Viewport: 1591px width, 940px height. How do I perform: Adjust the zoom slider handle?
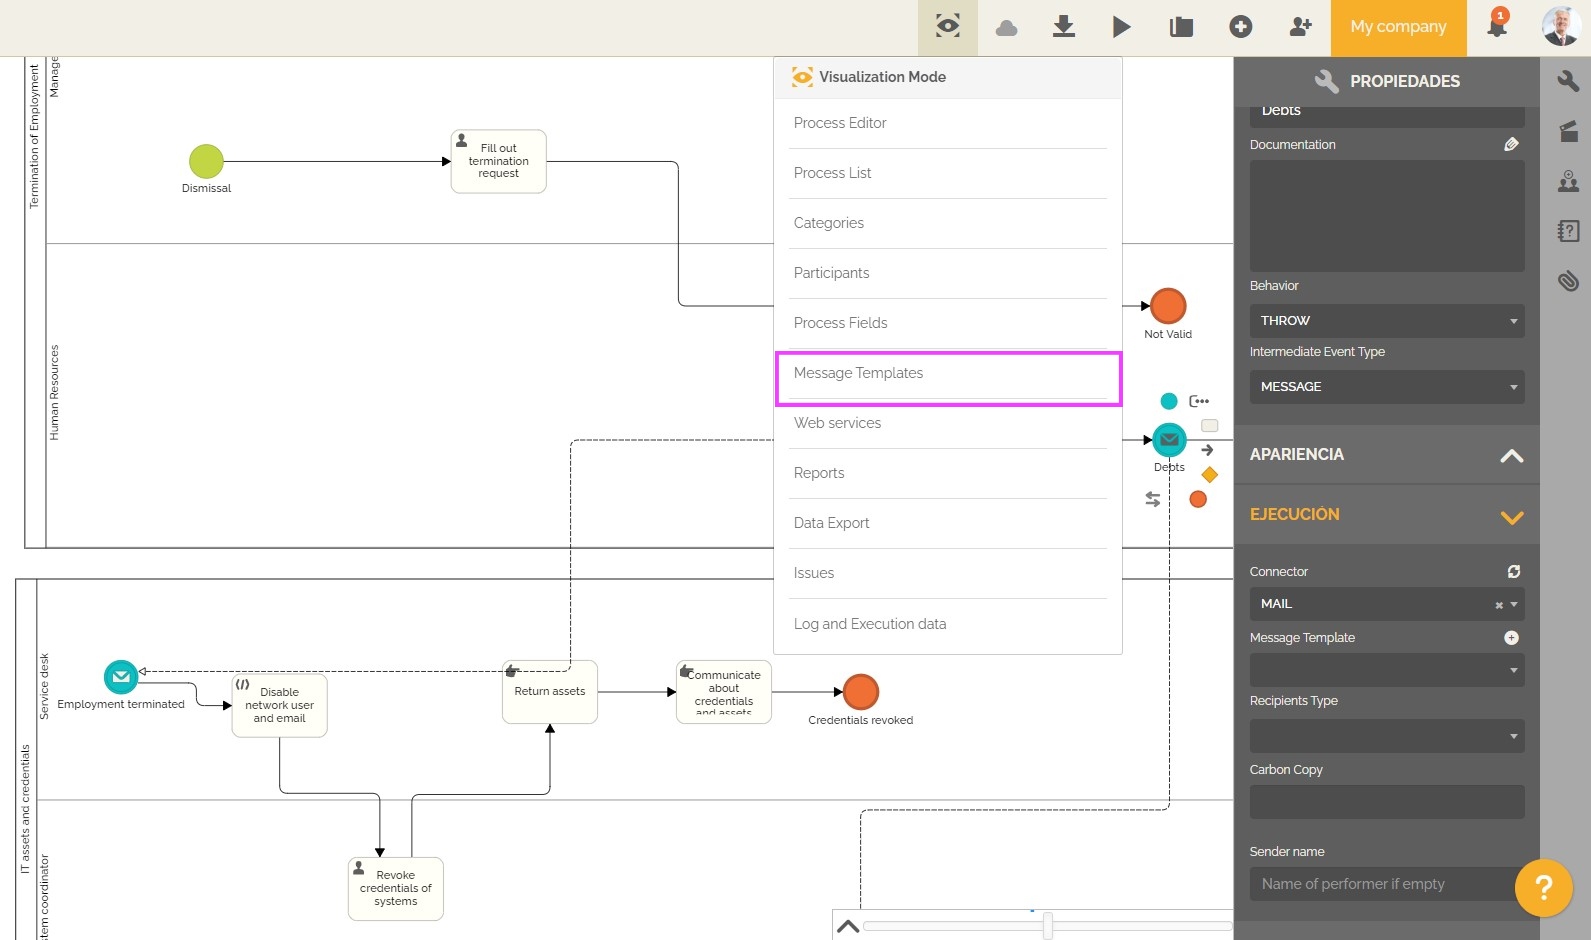point(1047,926)
